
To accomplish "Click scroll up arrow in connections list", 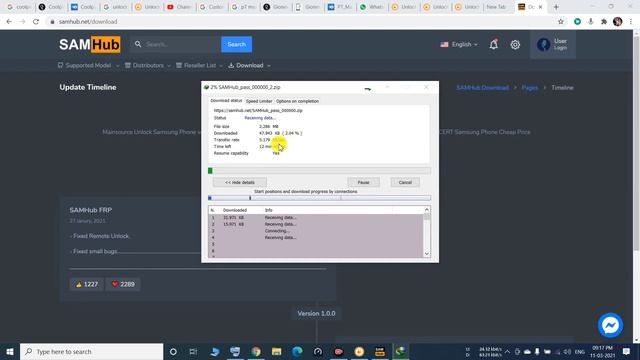I will pyautogui.click(x=427, y=210).
